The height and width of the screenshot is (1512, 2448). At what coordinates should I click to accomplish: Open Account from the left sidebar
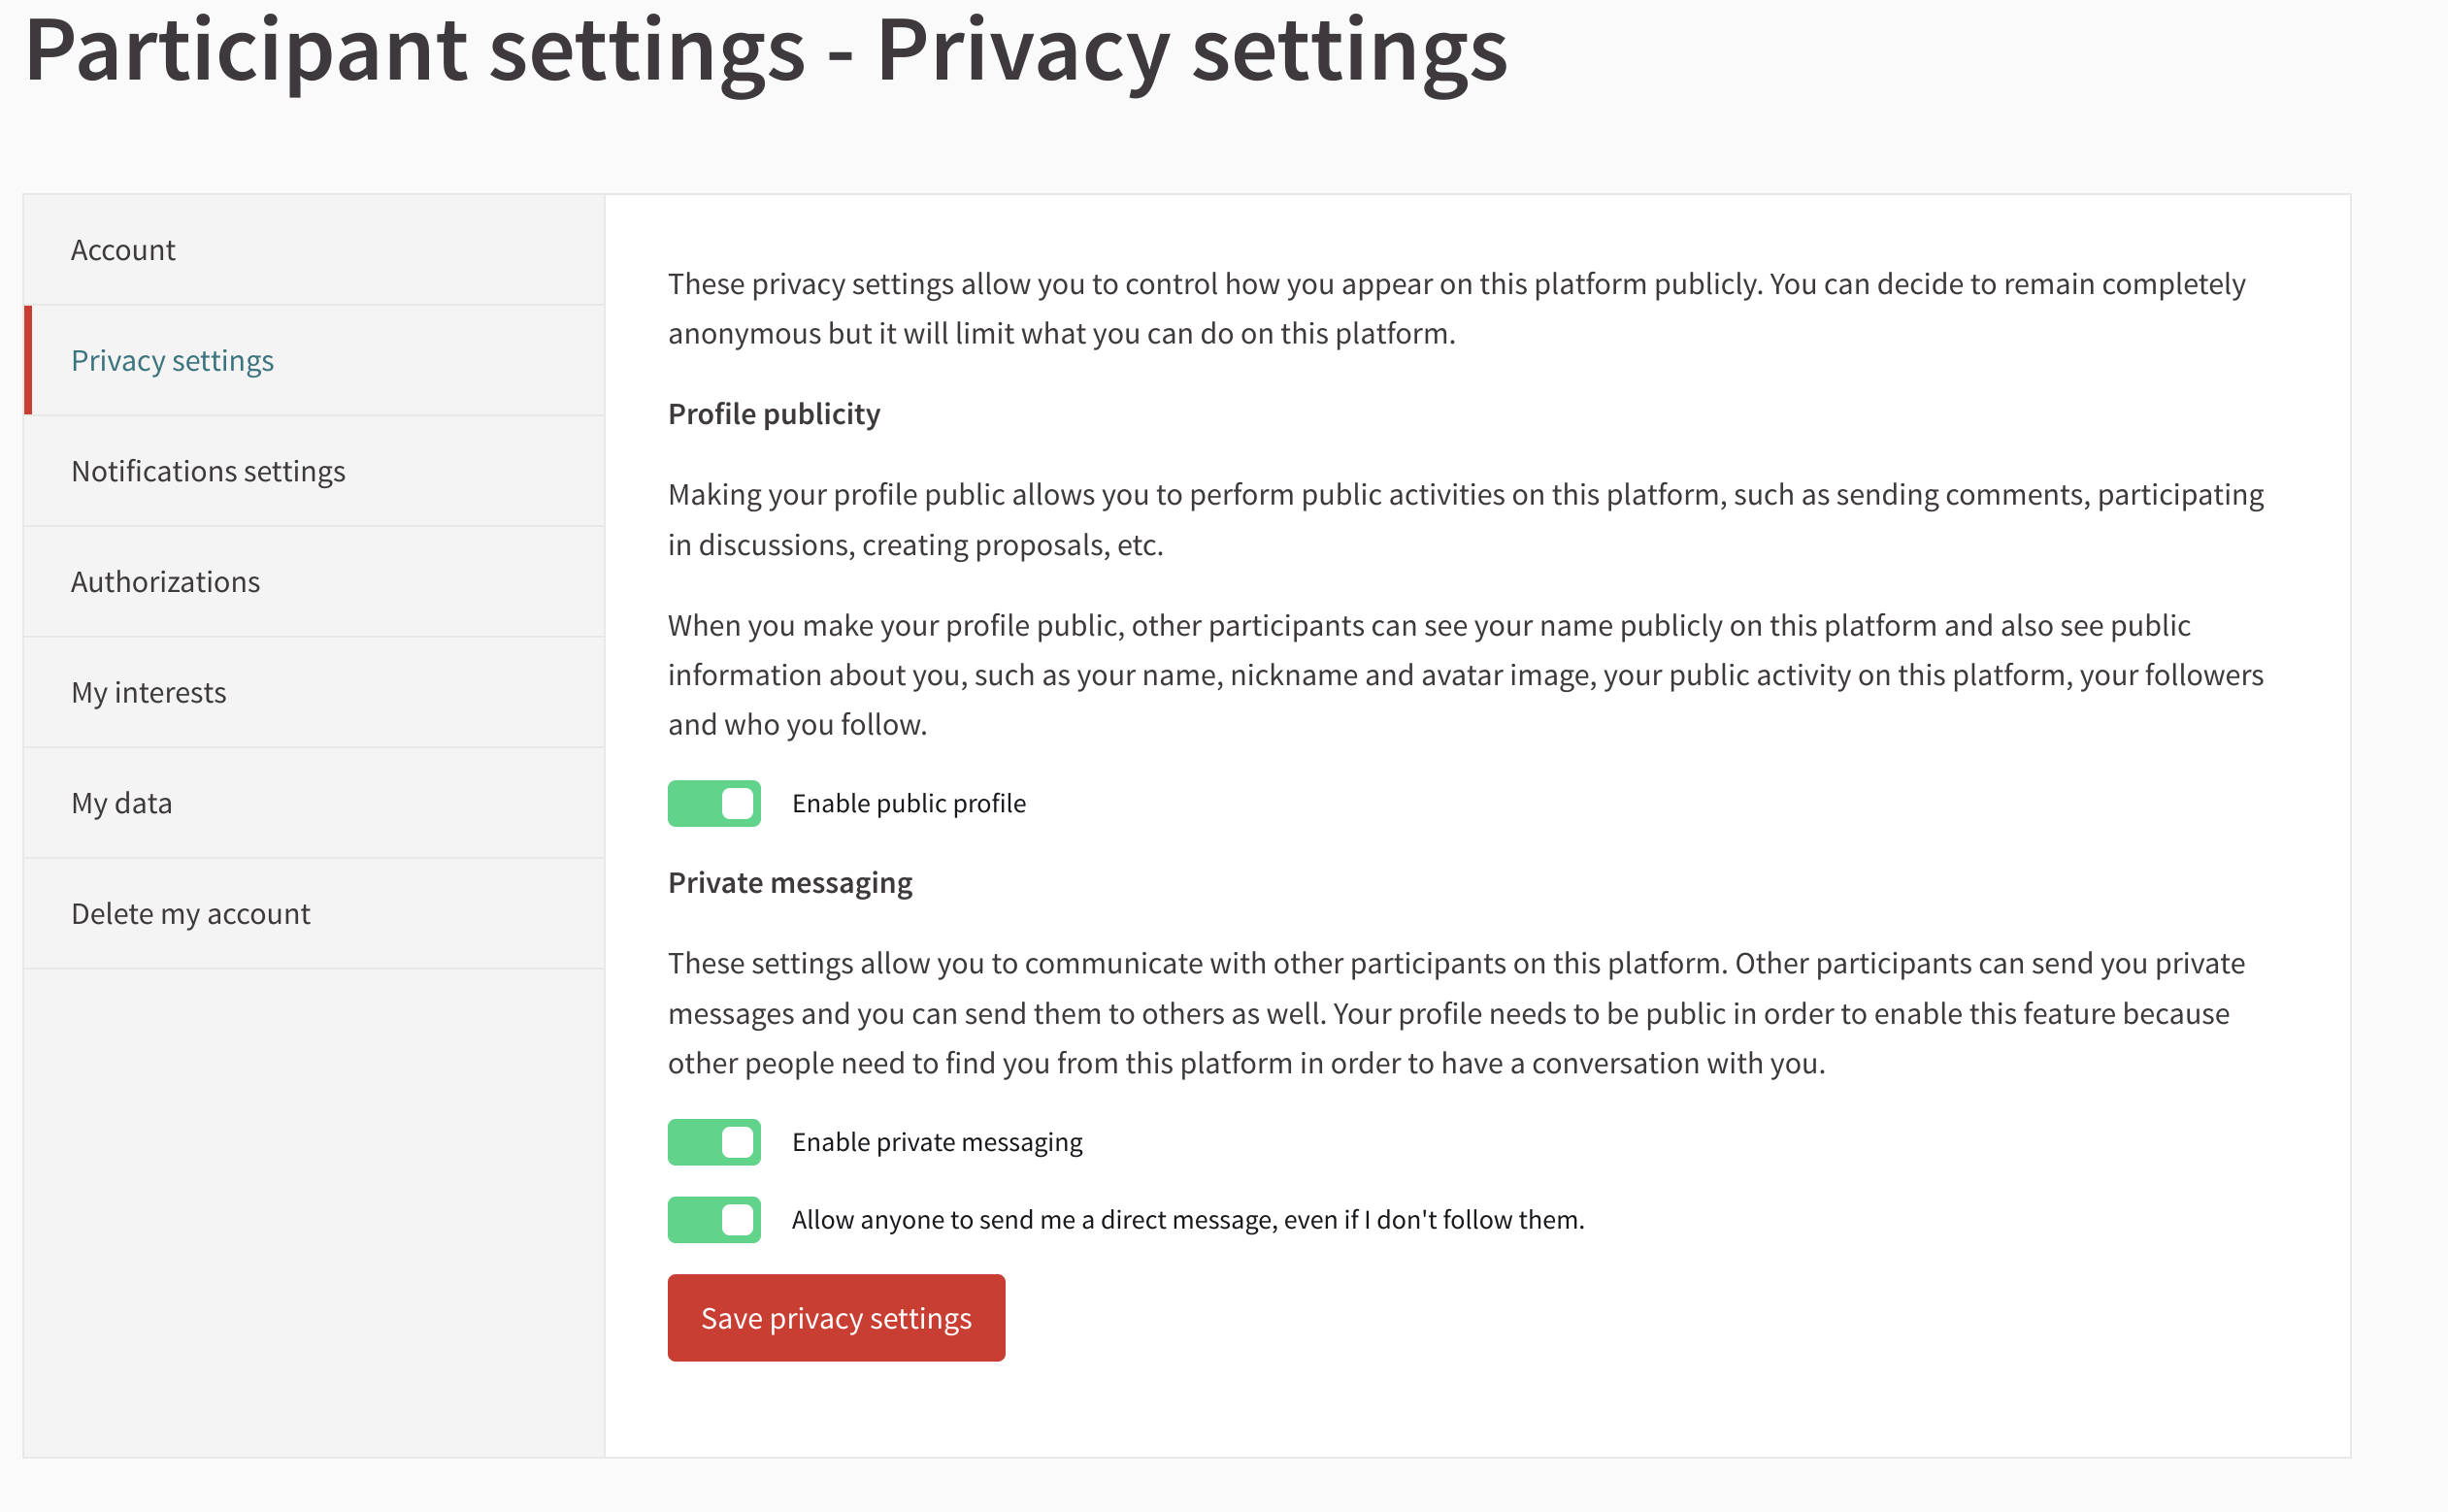point(122,249)
